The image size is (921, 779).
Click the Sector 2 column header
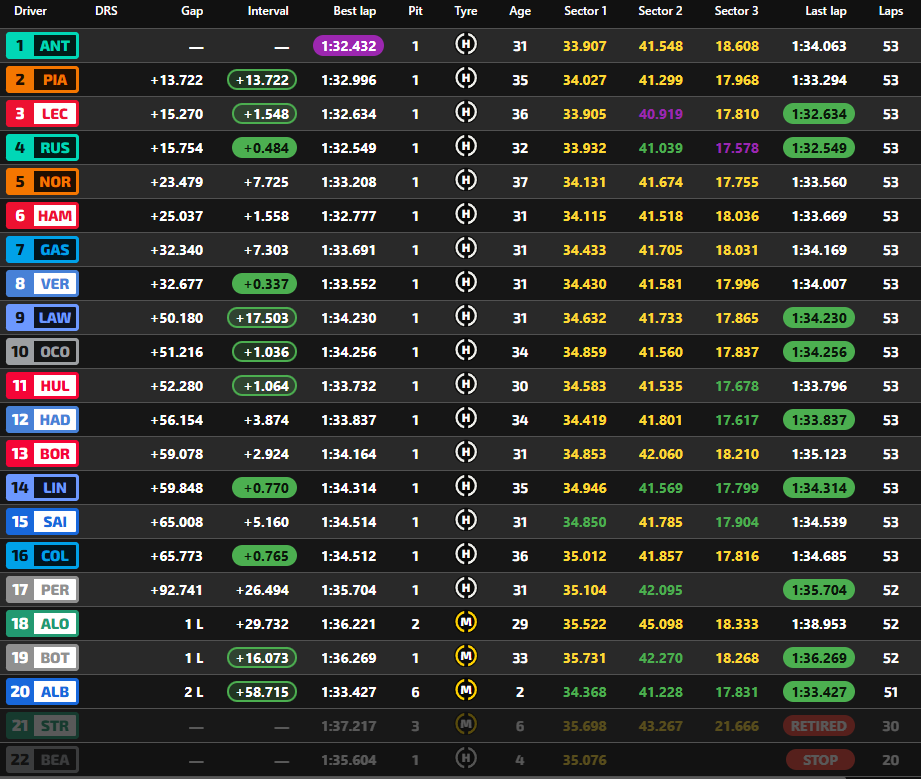click(x=660, y=11)
